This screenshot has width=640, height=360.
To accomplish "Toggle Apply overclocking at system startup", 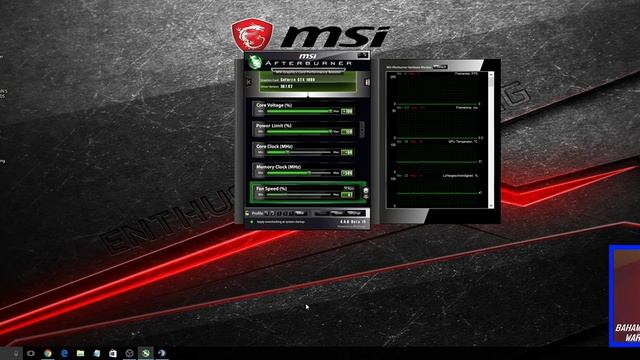I will [x=252, y=222].
